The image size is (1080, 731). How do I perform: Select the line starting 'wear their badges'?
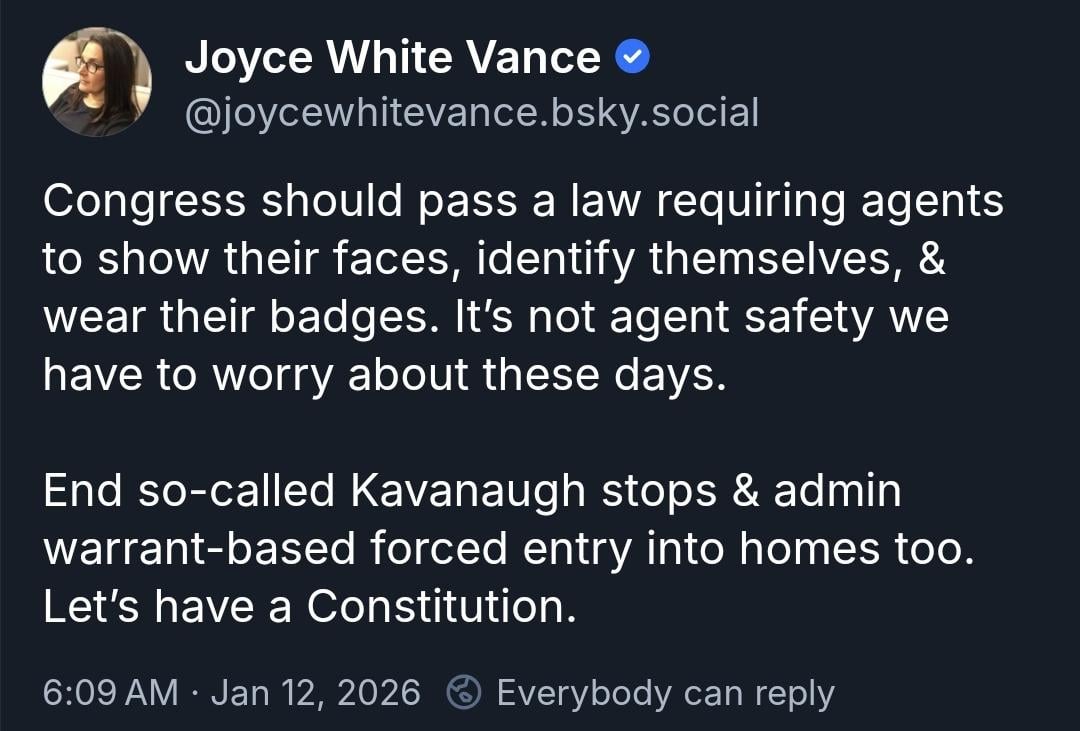[x=495, y=318]
